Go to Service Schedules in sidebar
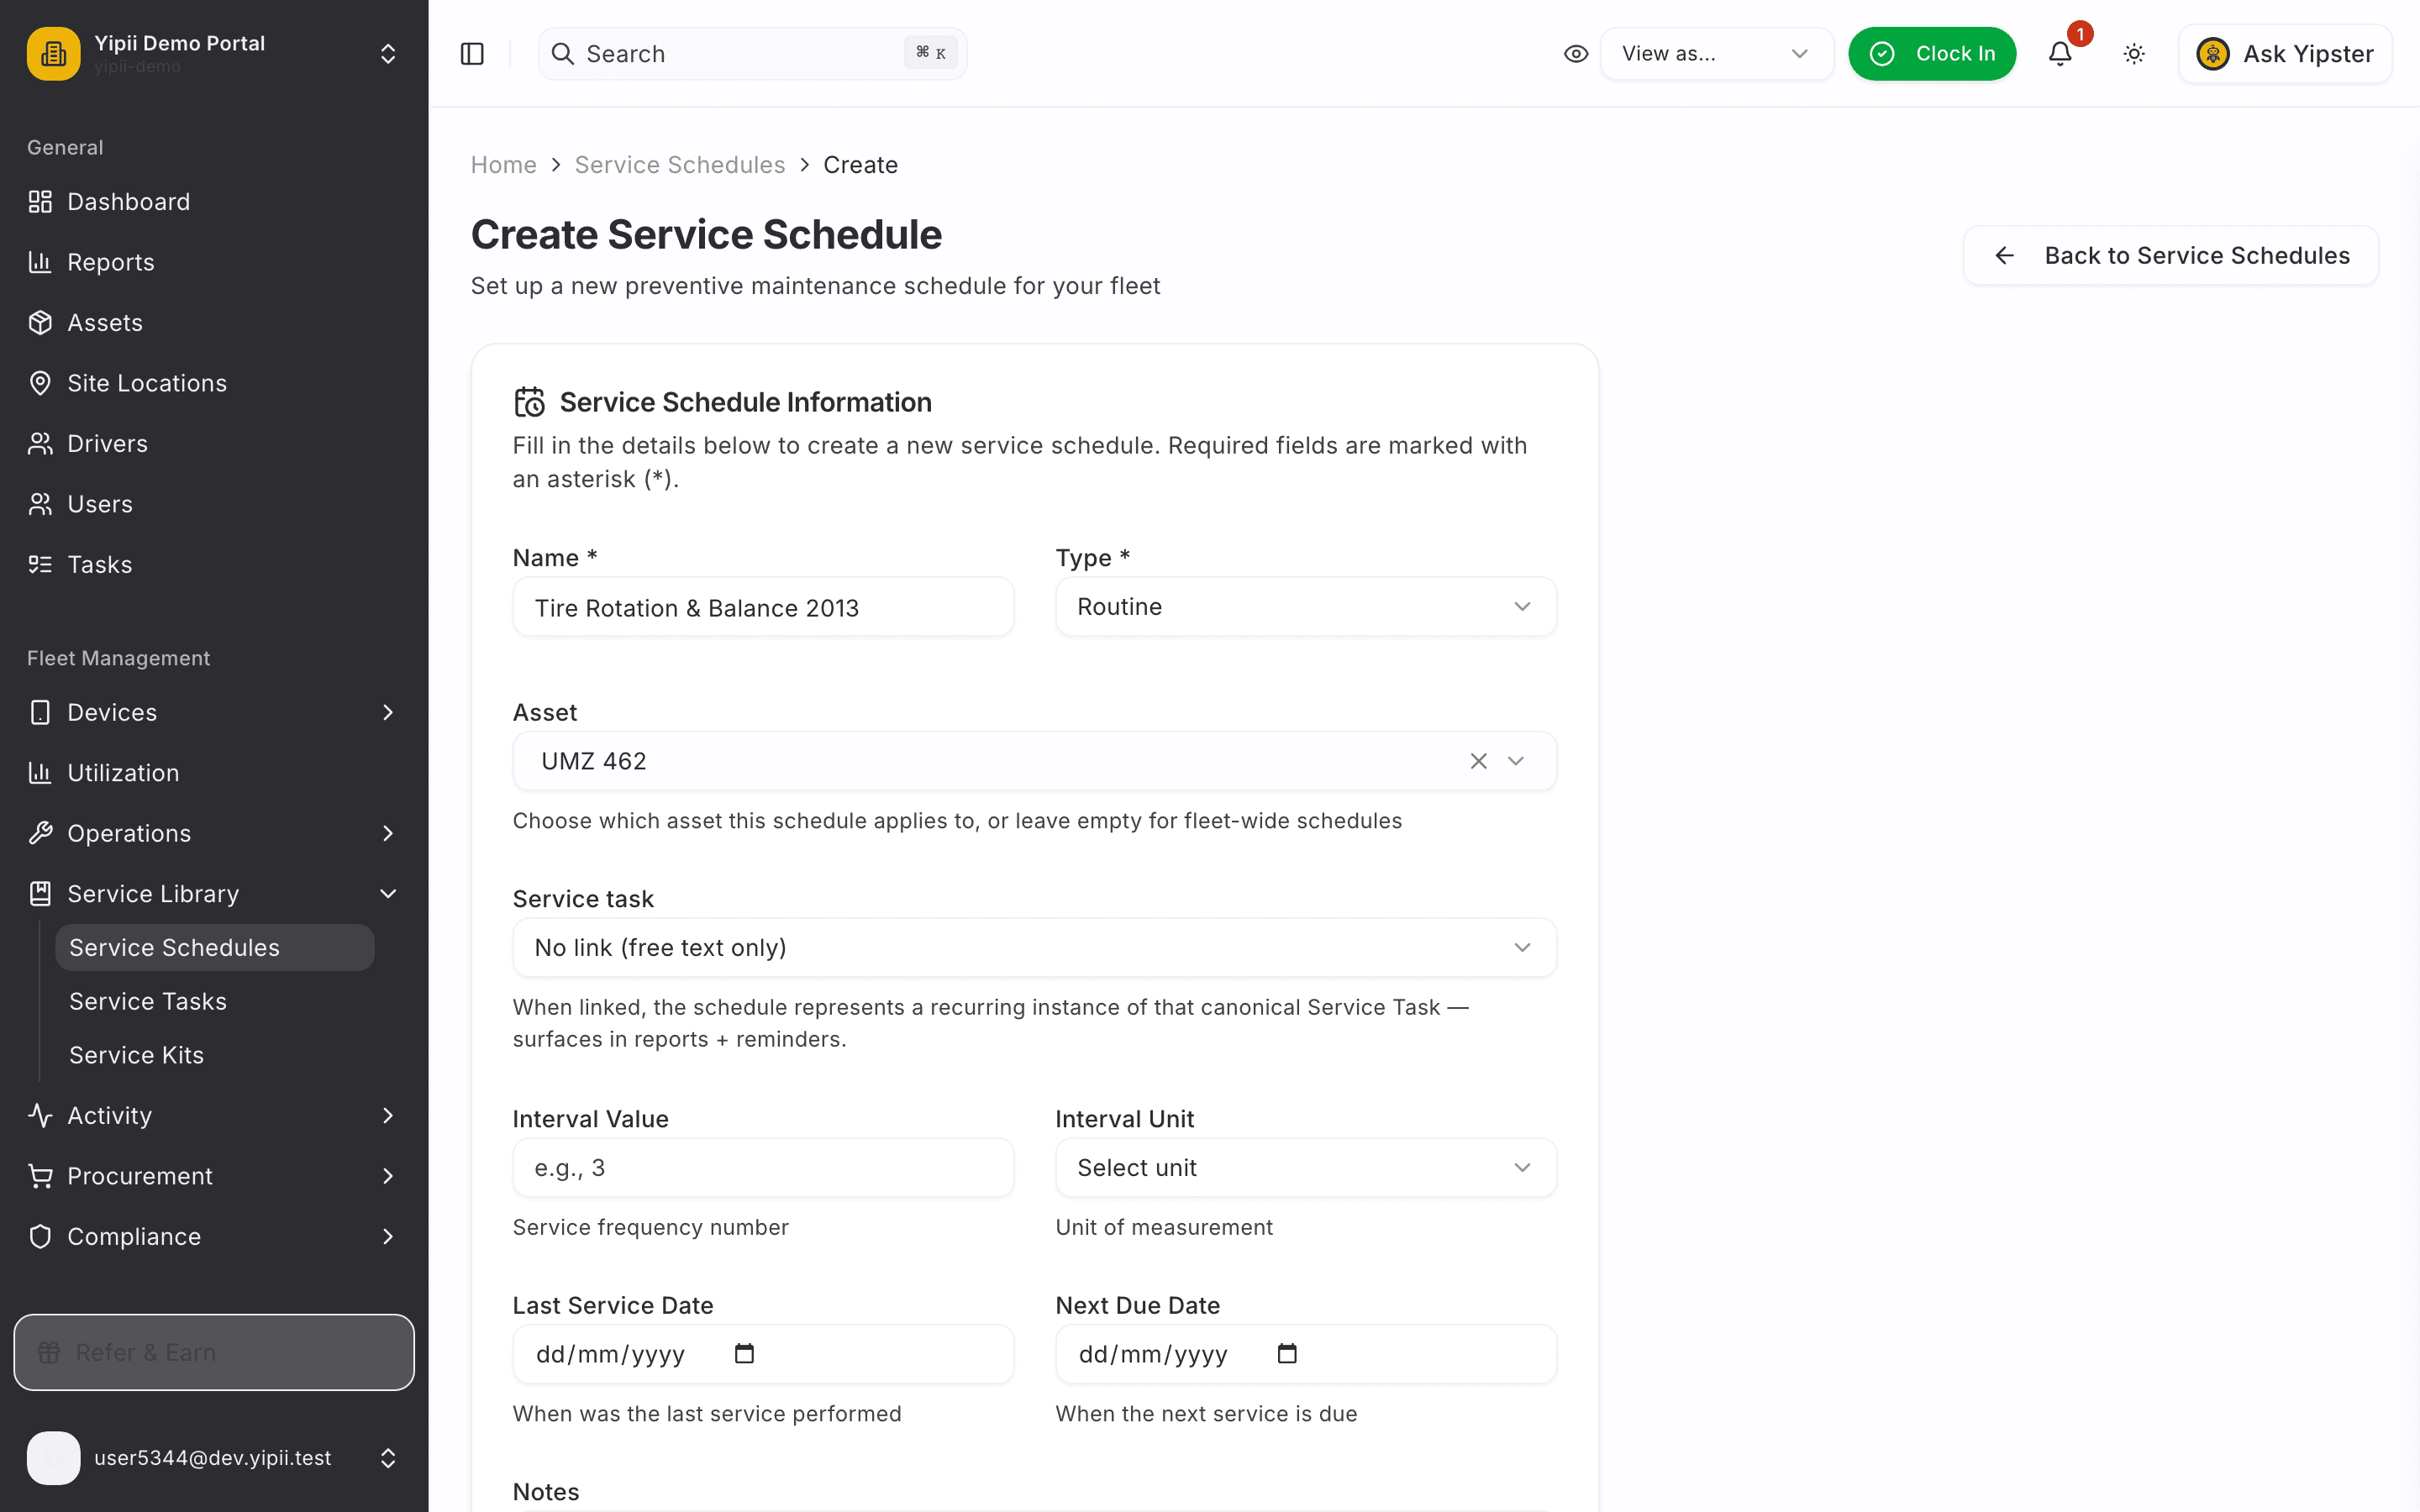 click(x=215, y=947)
